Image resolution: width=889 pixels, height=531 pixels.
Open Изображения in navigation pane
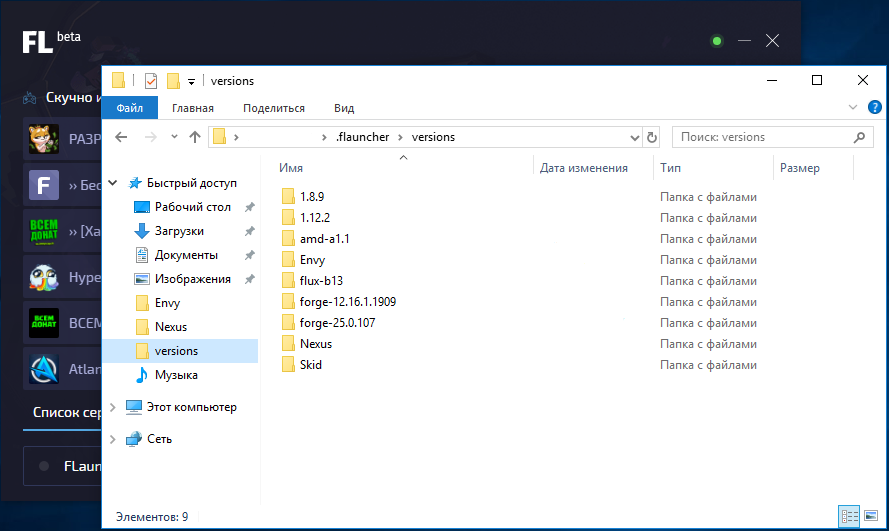tap(193, 279)
